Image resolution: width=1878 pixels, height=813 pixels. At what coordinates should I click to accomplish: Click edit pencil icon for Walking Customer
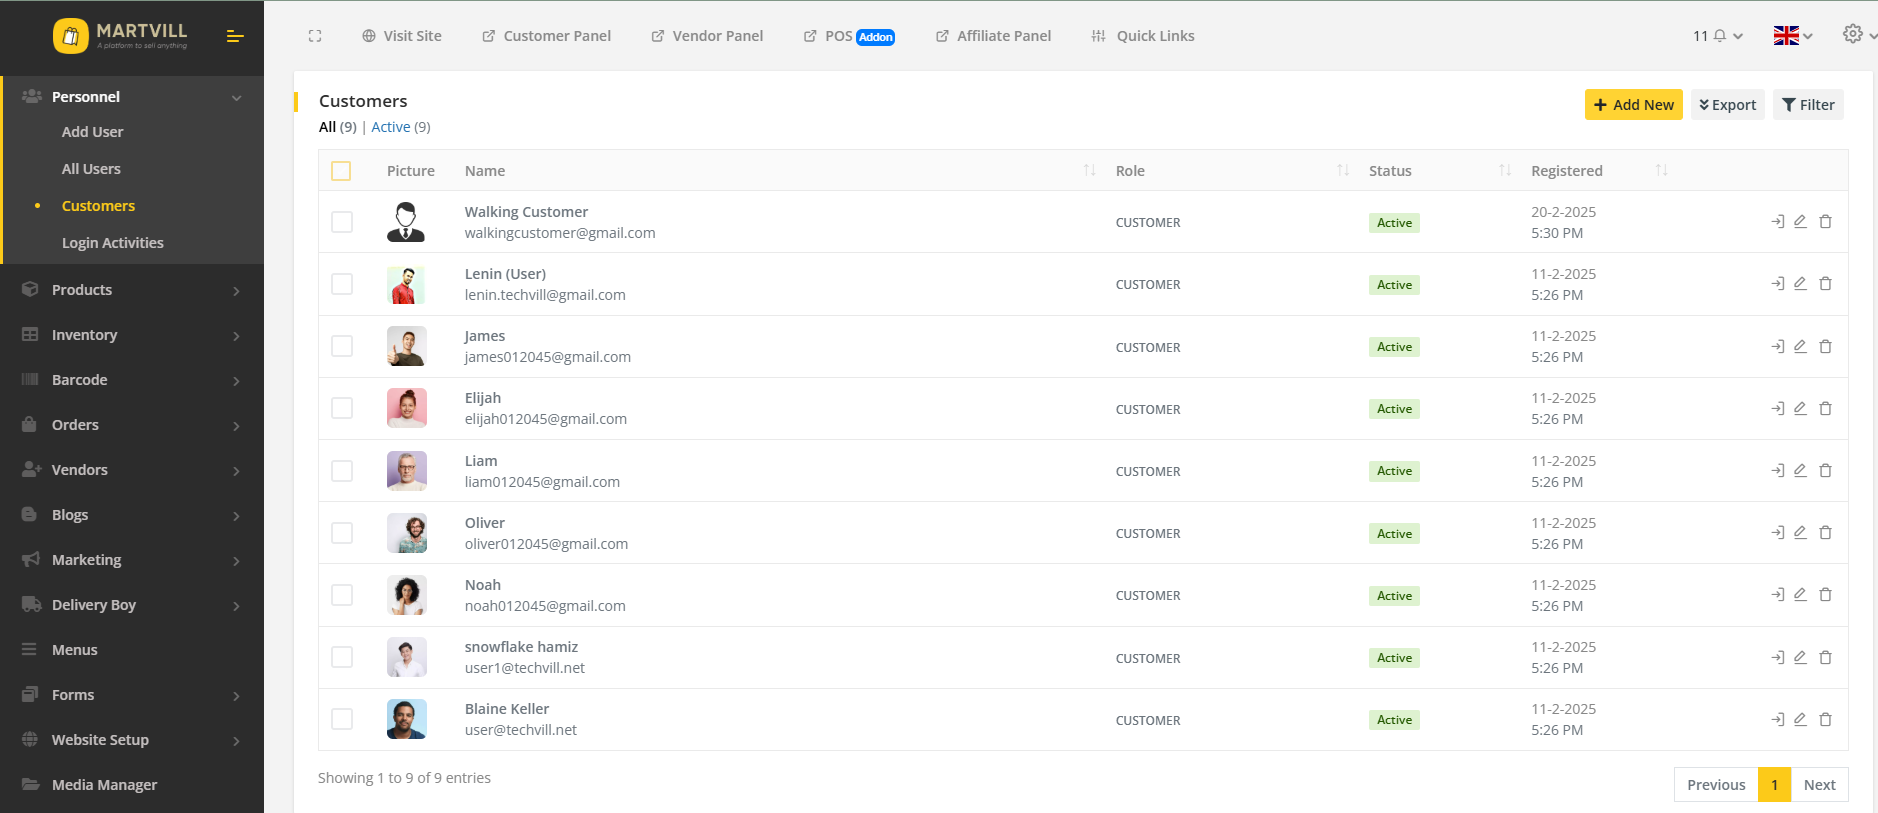[x=1800, y=222]
